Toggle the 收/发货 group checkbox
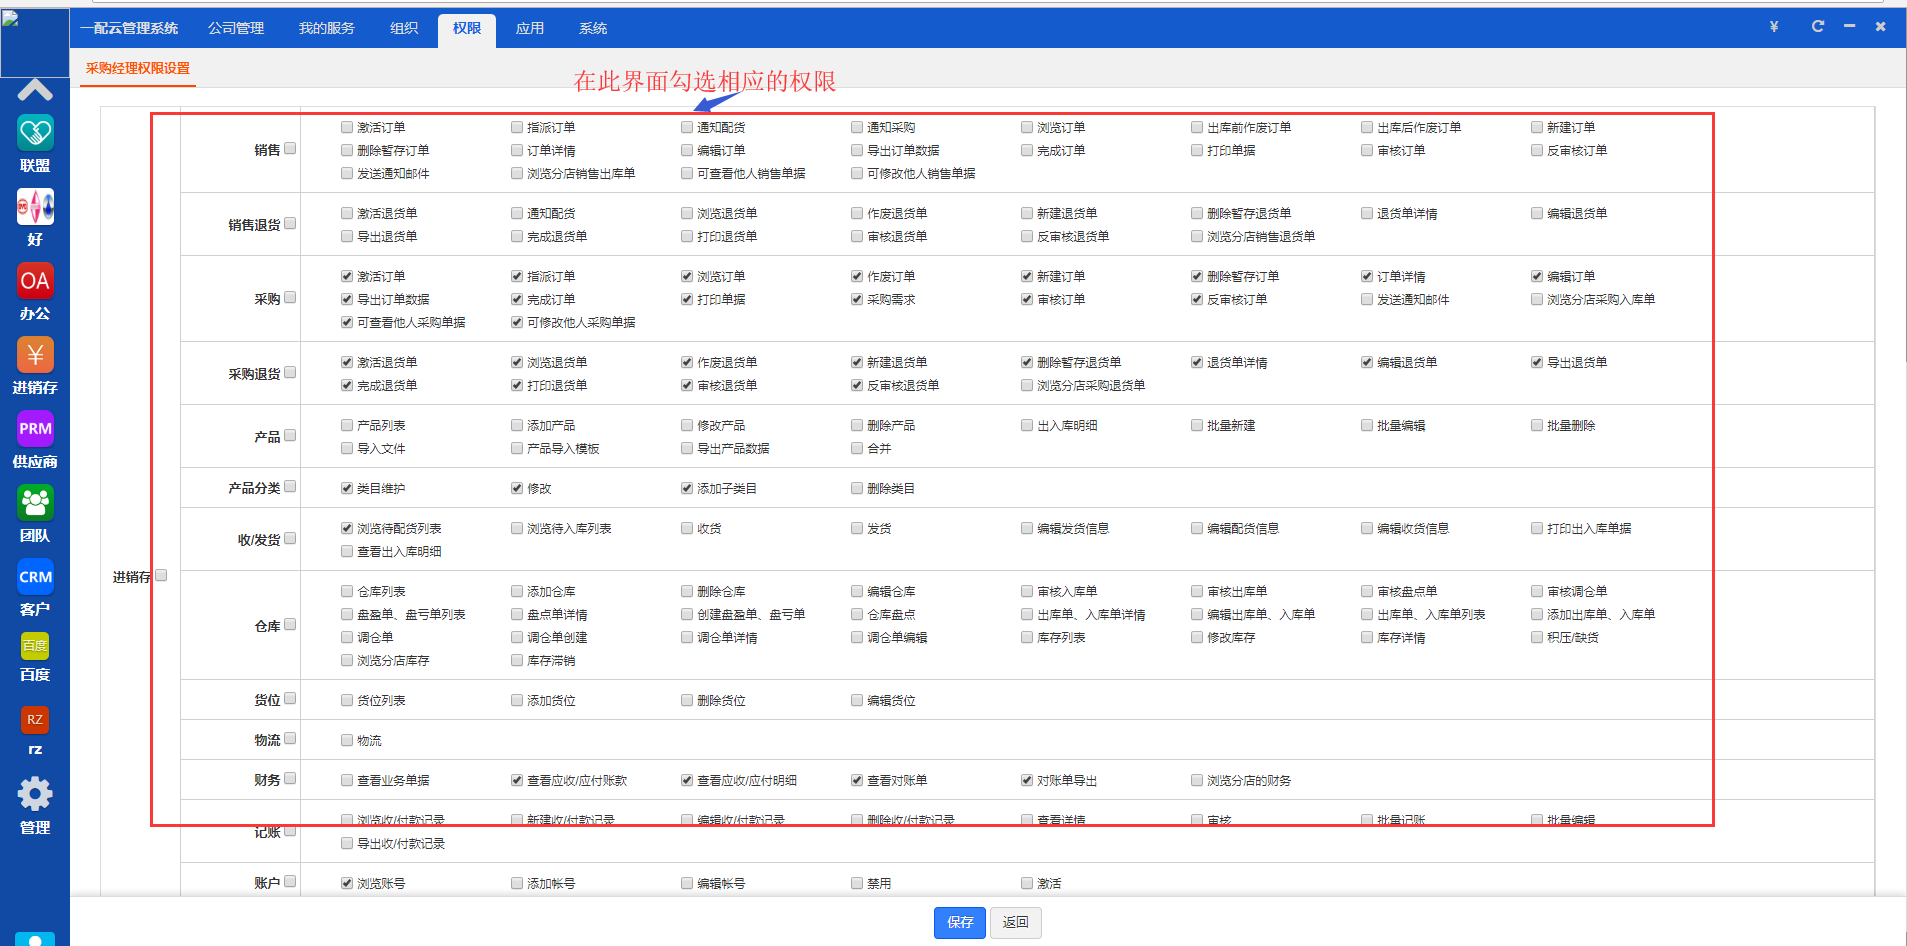Screen dimensions: 1907x946 click(290, 539)
